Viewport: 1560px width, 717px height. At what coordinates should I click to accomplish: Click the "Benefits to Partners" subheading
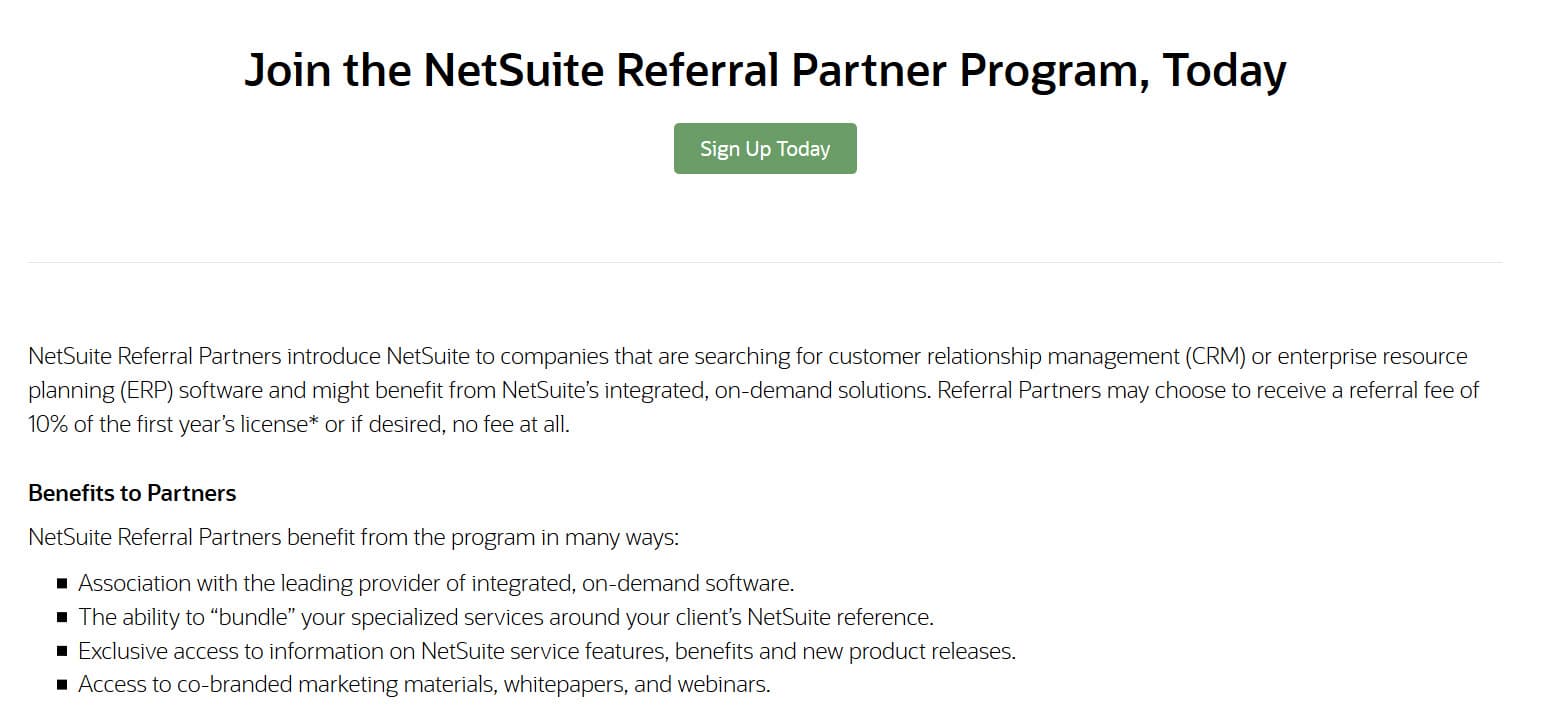(132, 493)
